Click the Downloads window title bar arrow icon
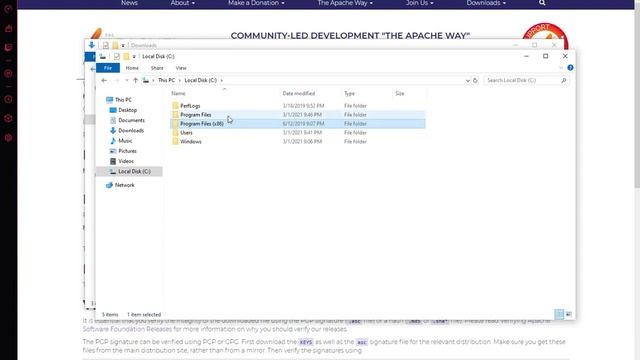The height and width of the screenshot is (360, 640). pyautogui.click(x=92, y=45)
